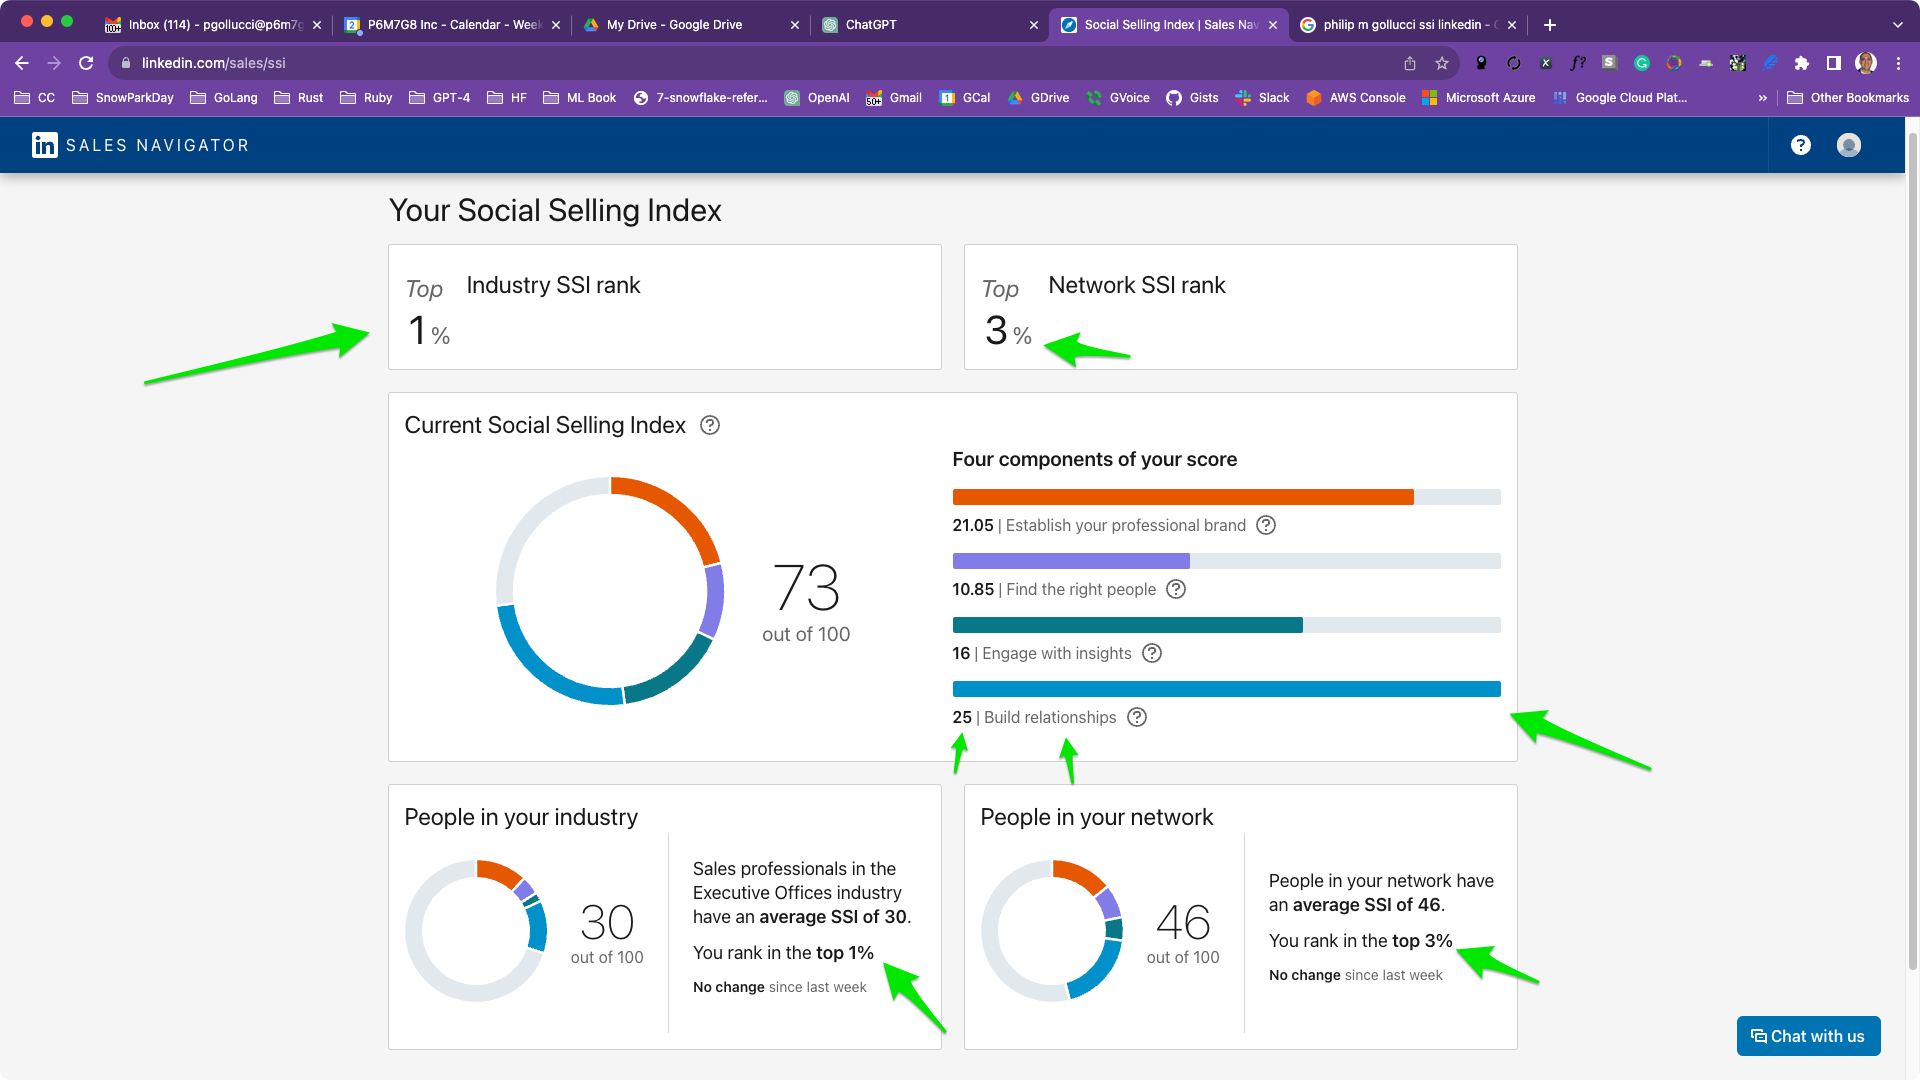Show info for Current Social Selling Index
Viewport: 1920px width, 1080px height.
[710, 425]
